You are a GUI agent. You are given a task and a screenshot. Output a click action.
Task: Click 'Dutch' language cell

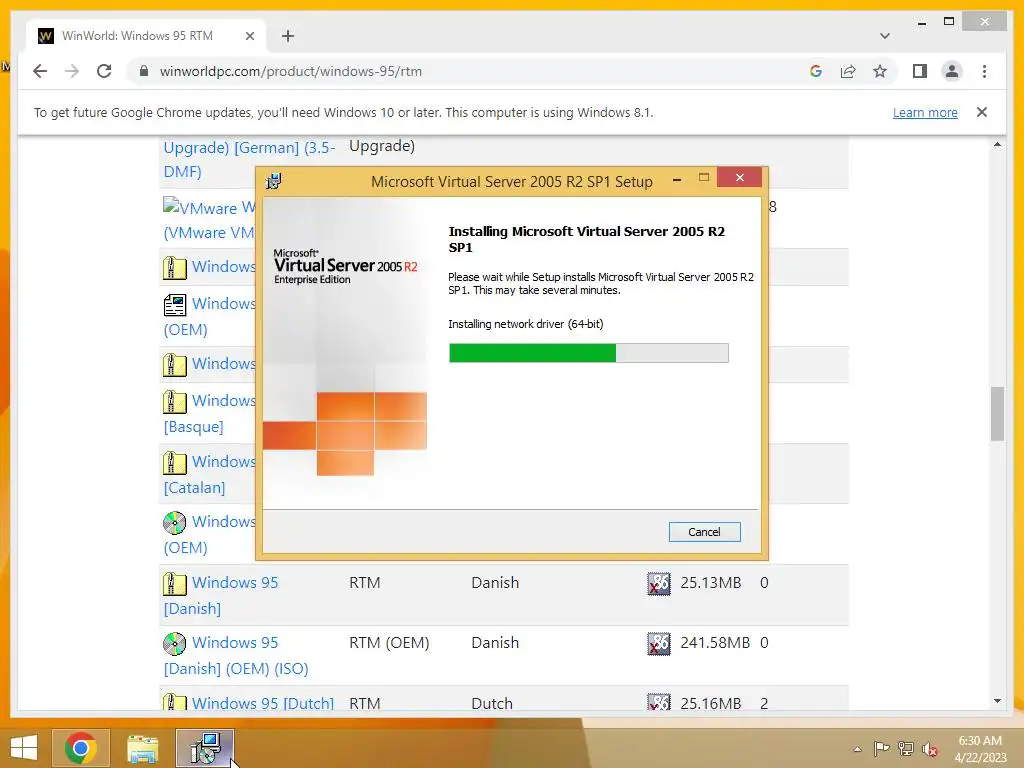coord(492,703)
